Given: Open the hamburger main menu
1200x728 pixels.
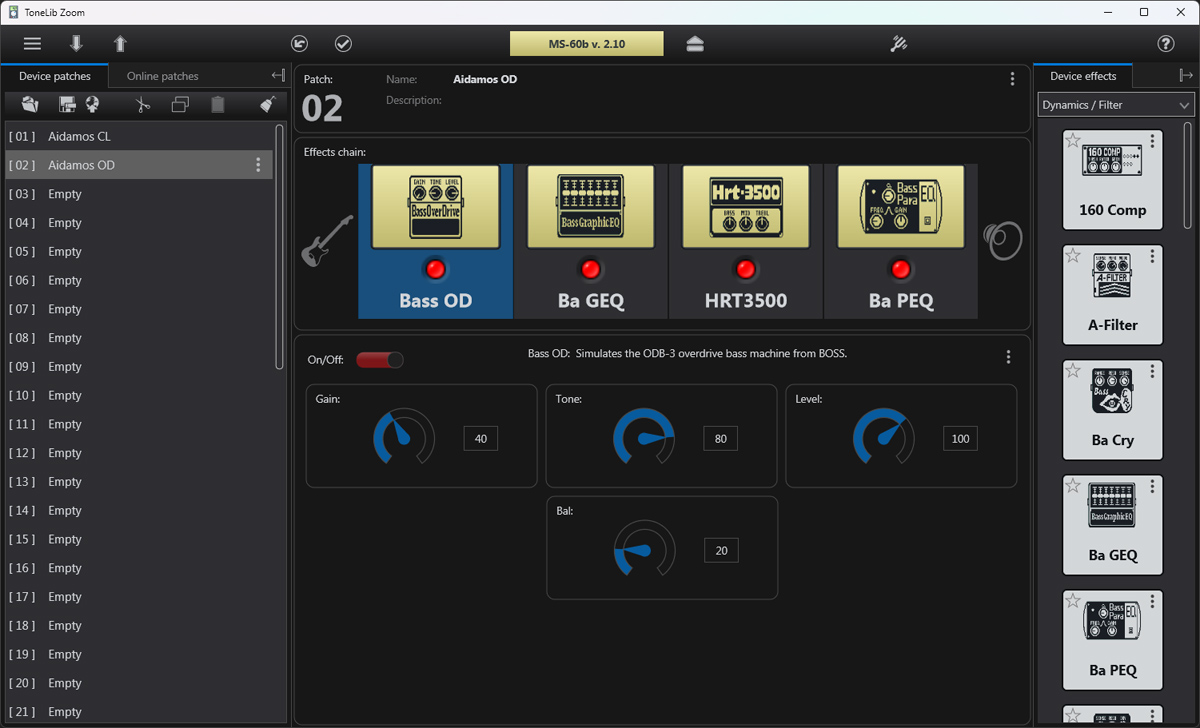Looking at the screenshot, I should [x=33, y=43].
